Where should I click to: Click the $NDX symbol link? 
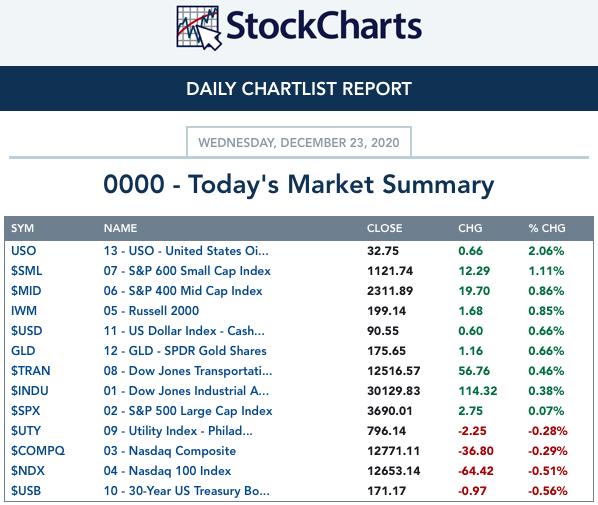pos(28,471)
